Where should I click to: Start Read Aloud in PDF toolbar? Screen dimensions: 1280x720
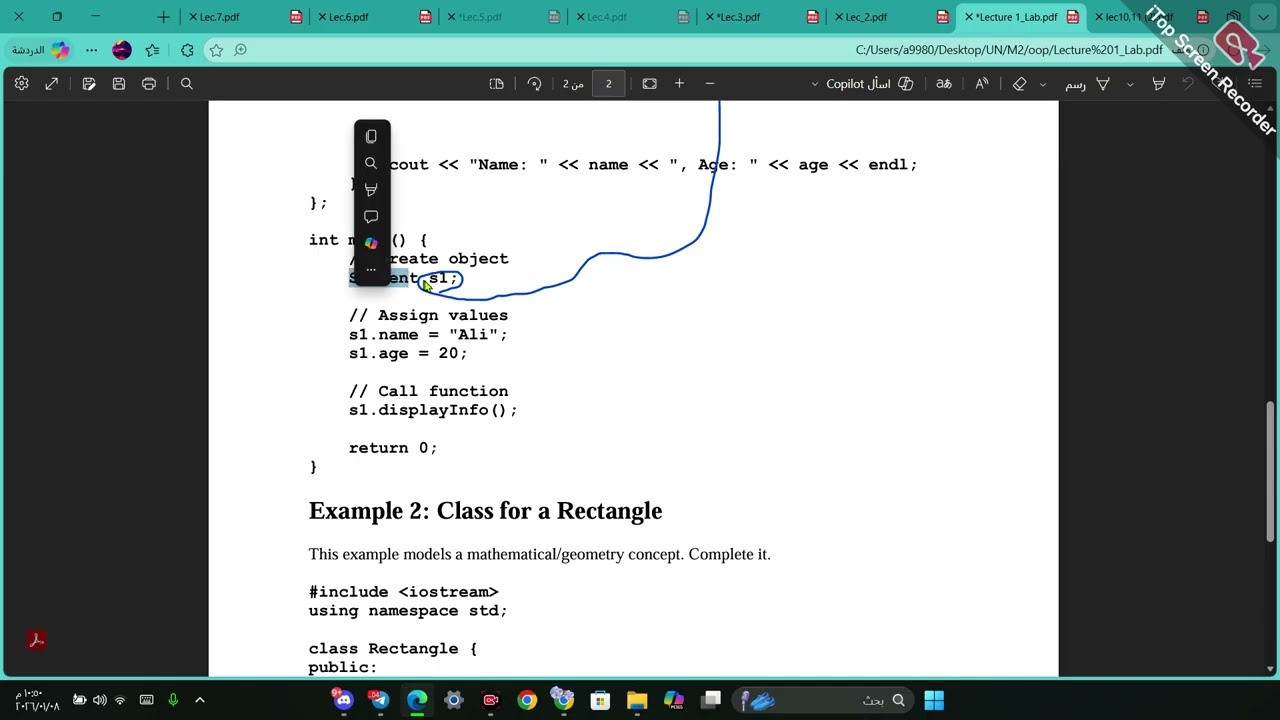point(981,84)
